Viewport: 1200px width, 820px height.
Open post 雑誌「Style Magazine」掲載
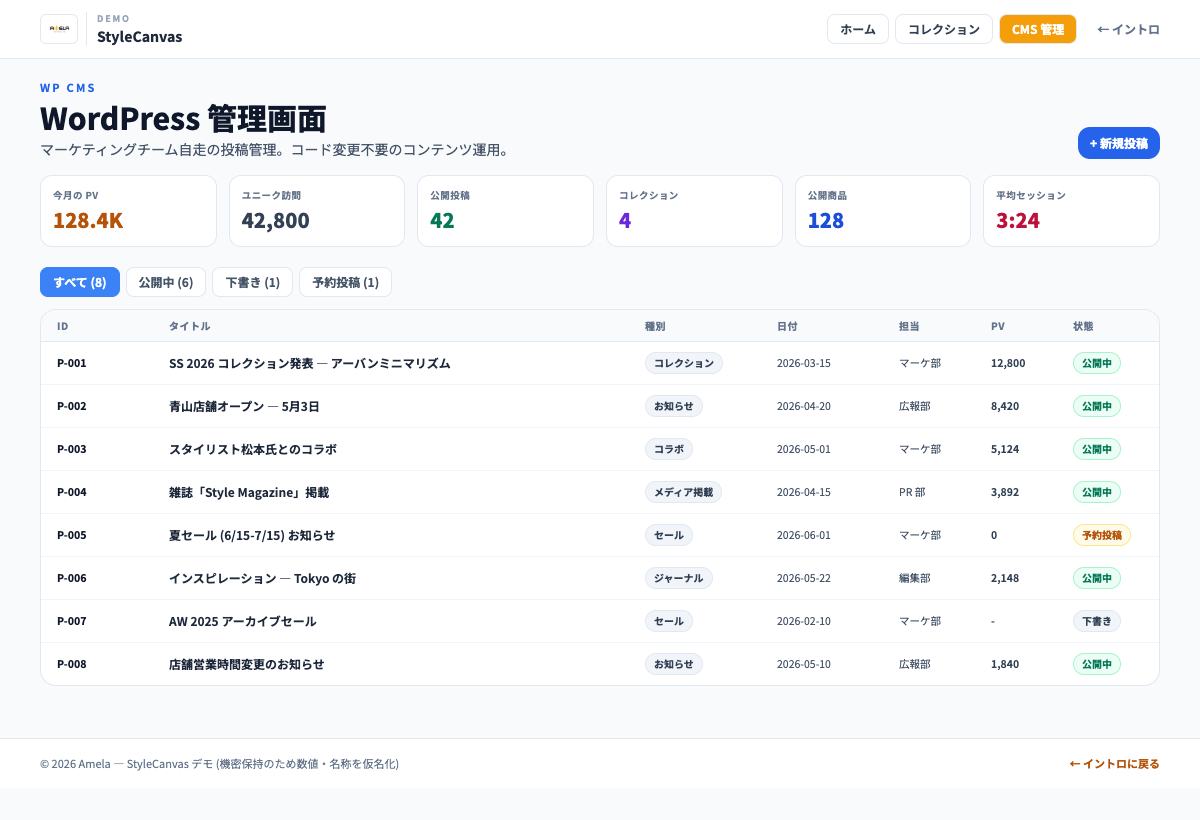click(249, 492)
